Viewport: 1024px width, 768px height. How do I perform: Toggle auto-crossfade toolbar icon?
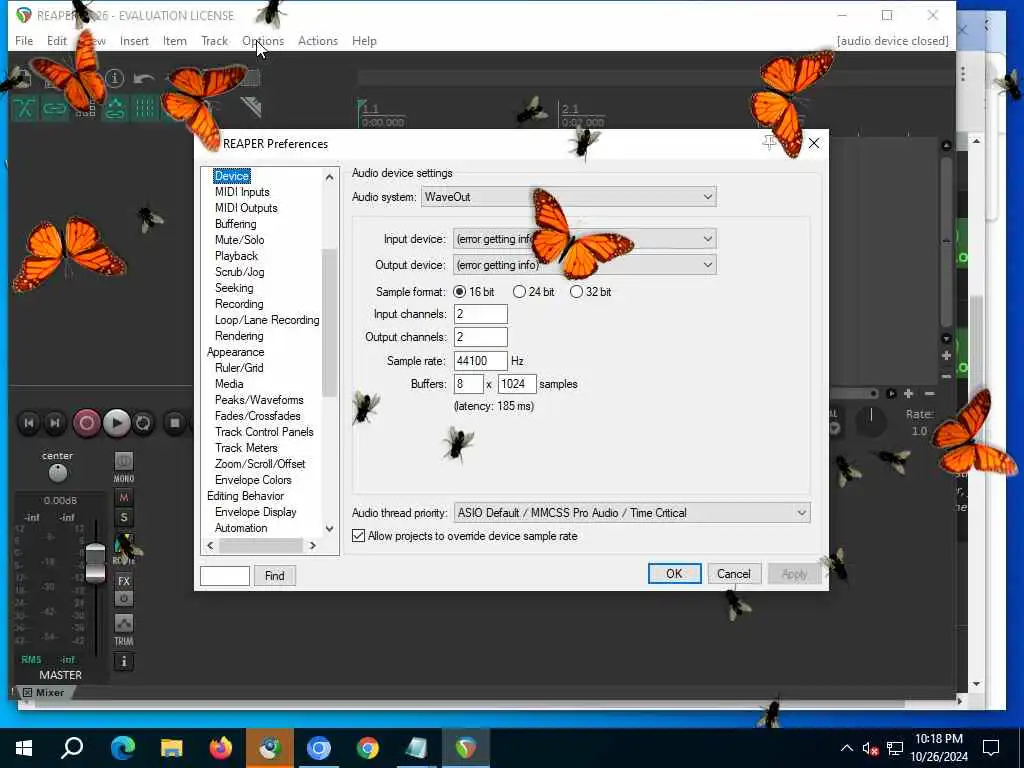(x=24, y=108)
